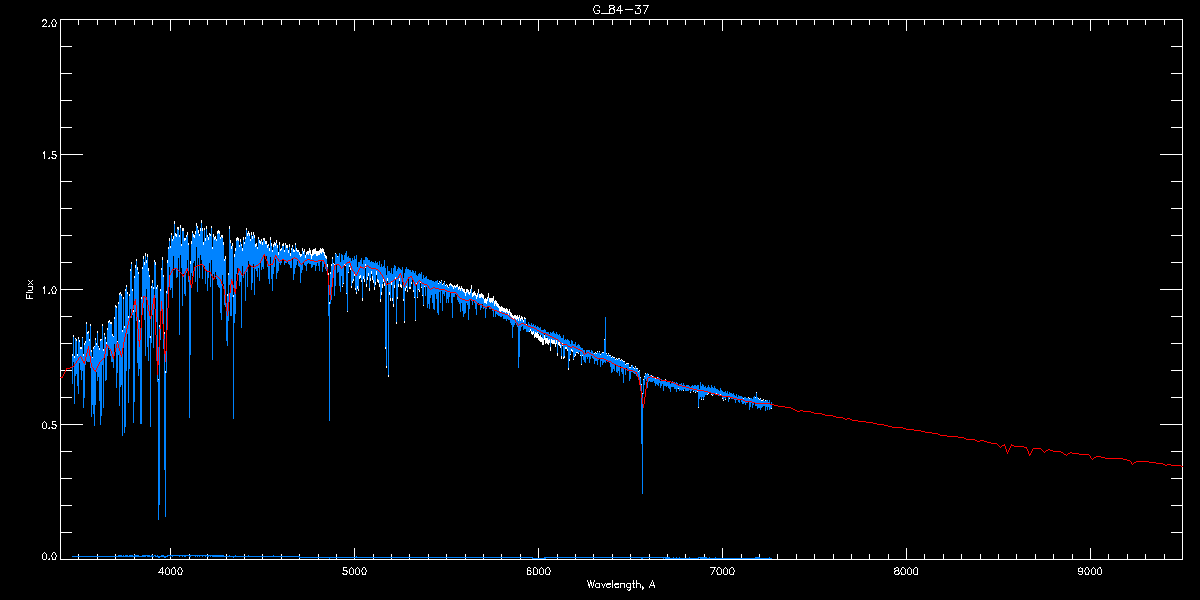The image size is (1200, 600).
Task: Click the 1.0 flux tick label
Action: 48,290
